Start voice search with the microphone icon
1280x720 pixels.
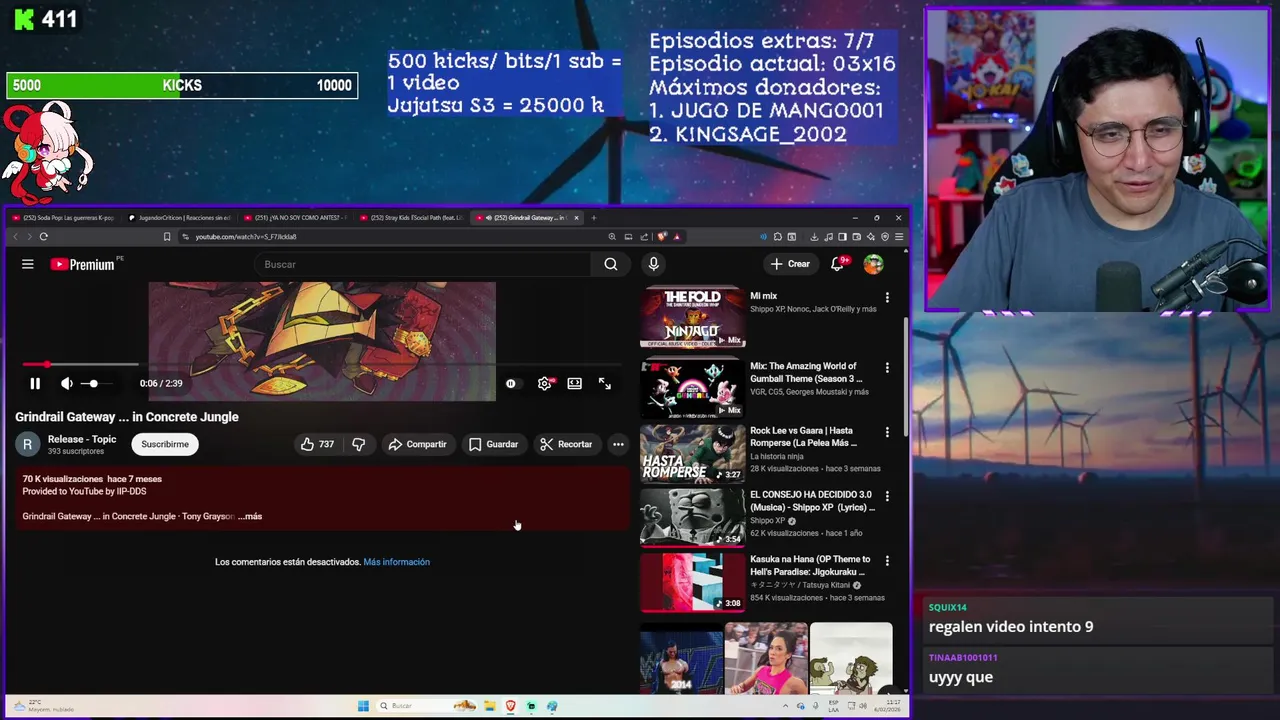pyautogui.click(x=653, y=264)
